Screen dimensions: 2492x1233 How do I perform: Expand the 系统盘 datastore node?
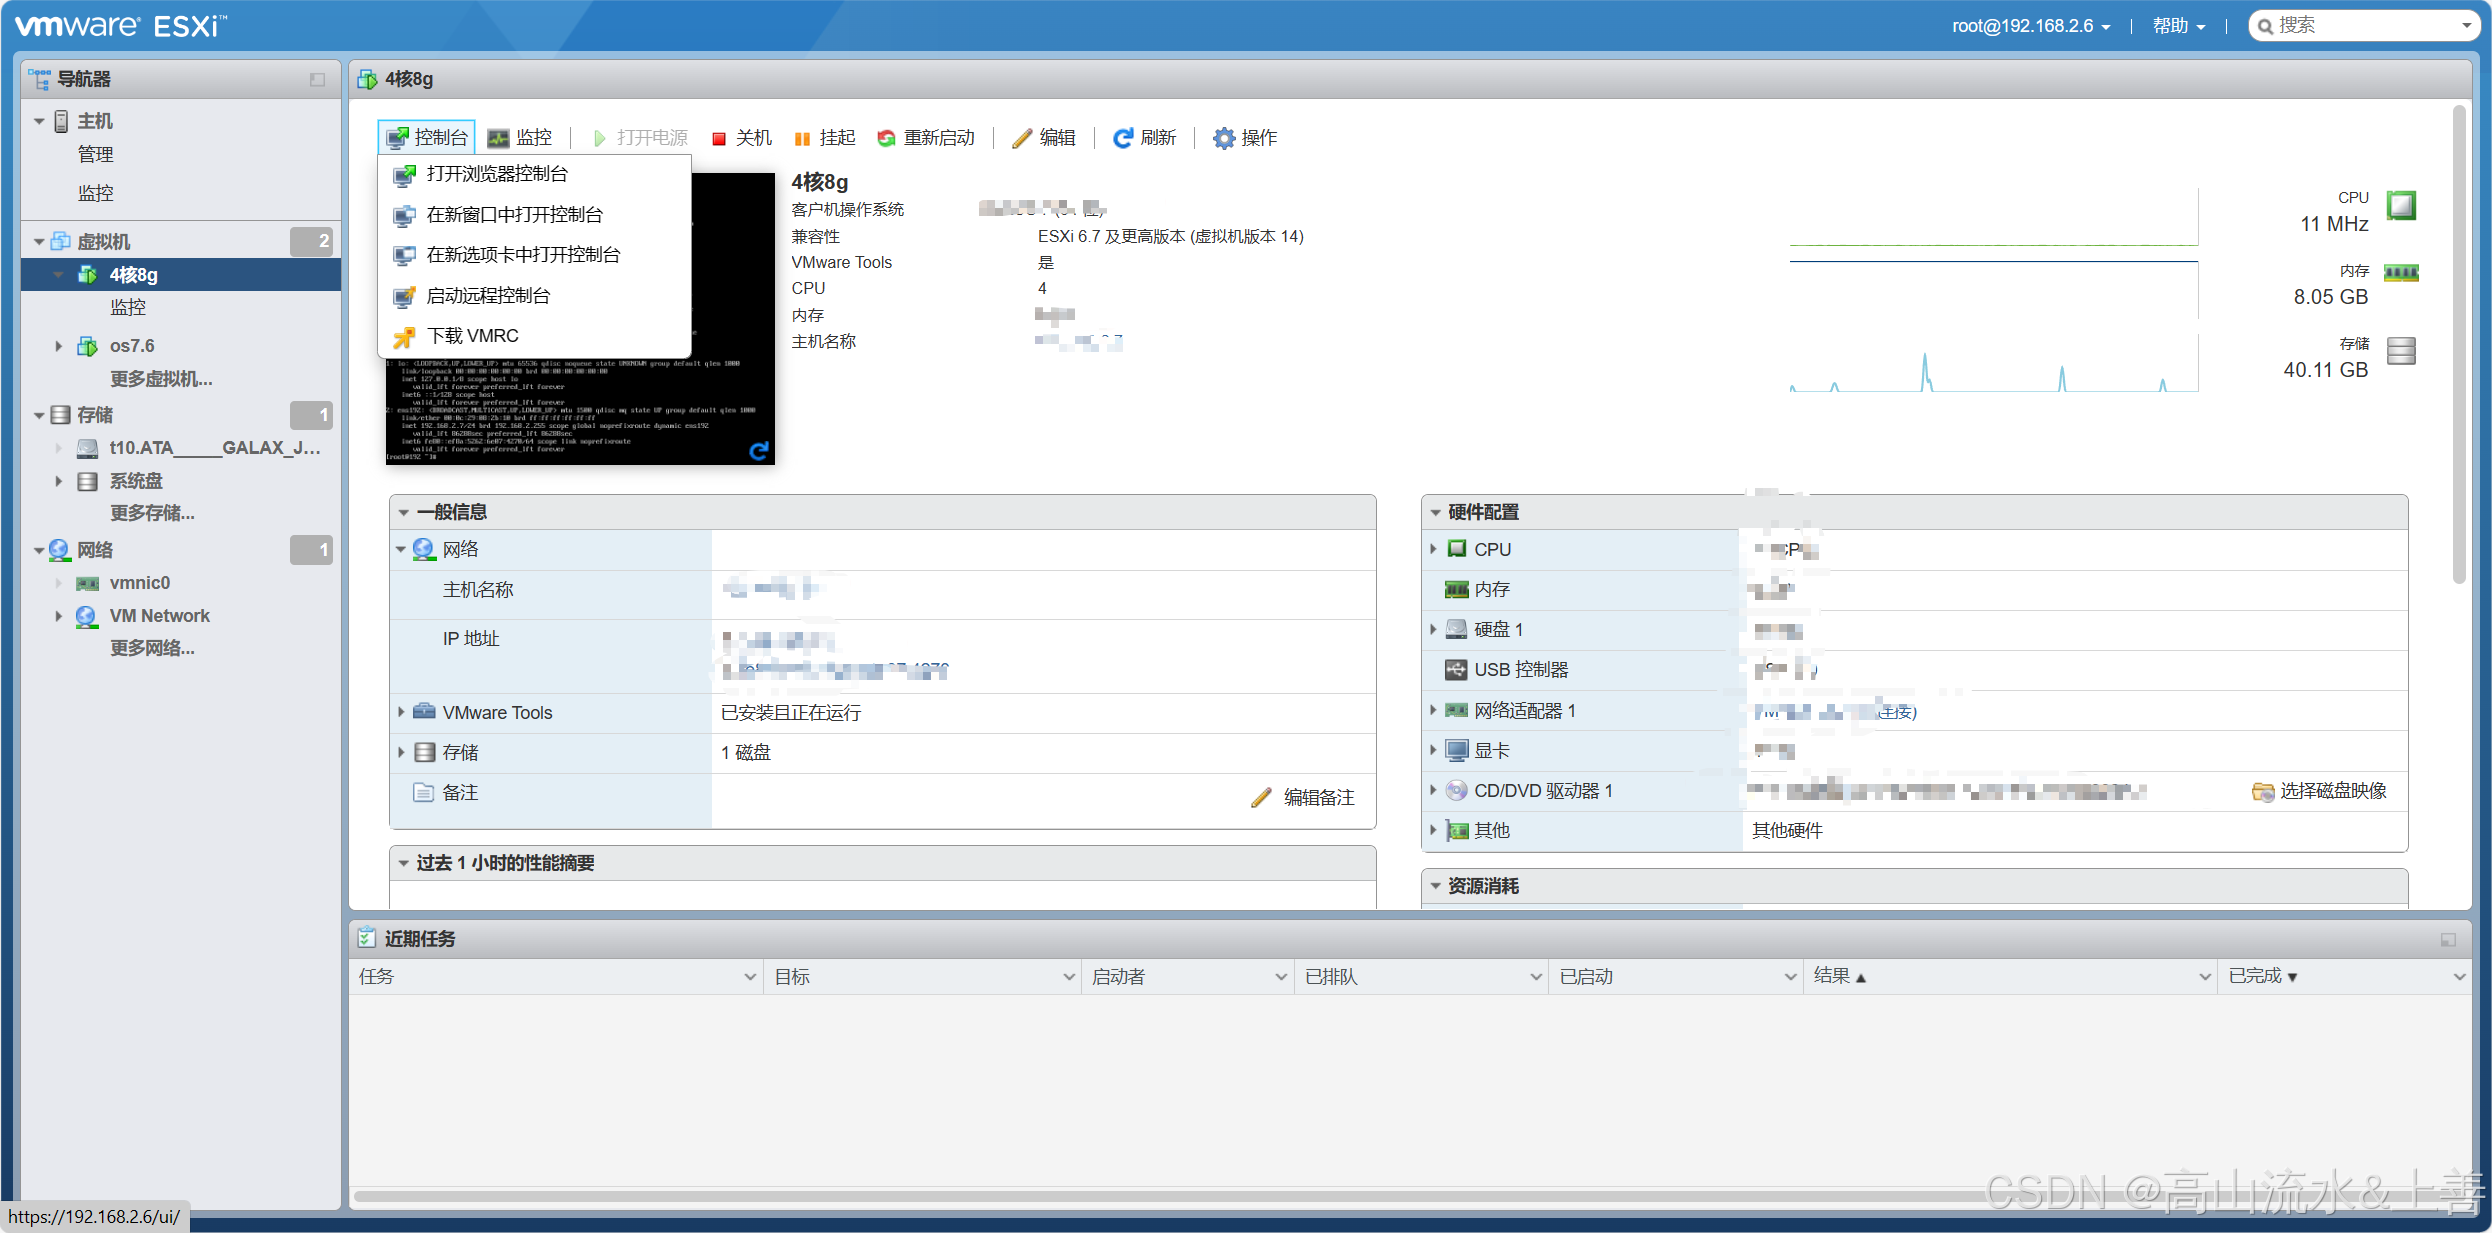(58, 481)
